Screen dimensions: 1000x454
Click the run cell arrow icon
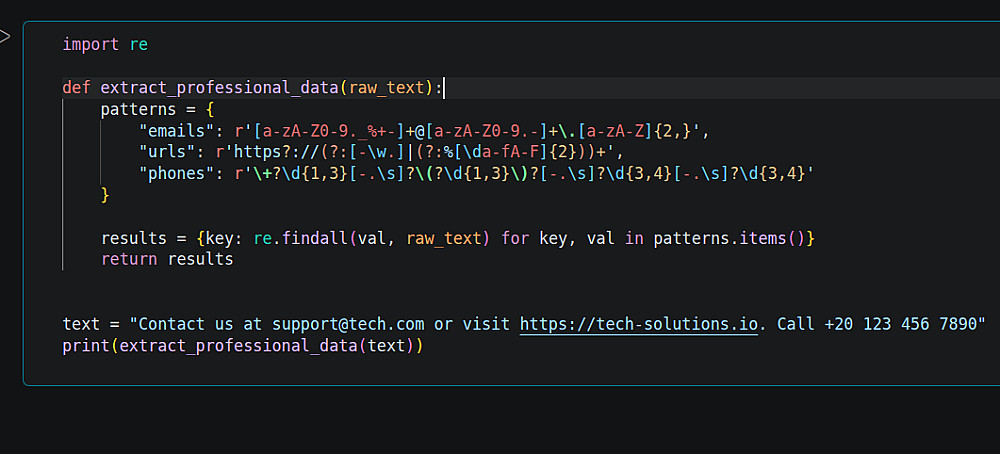5,37
